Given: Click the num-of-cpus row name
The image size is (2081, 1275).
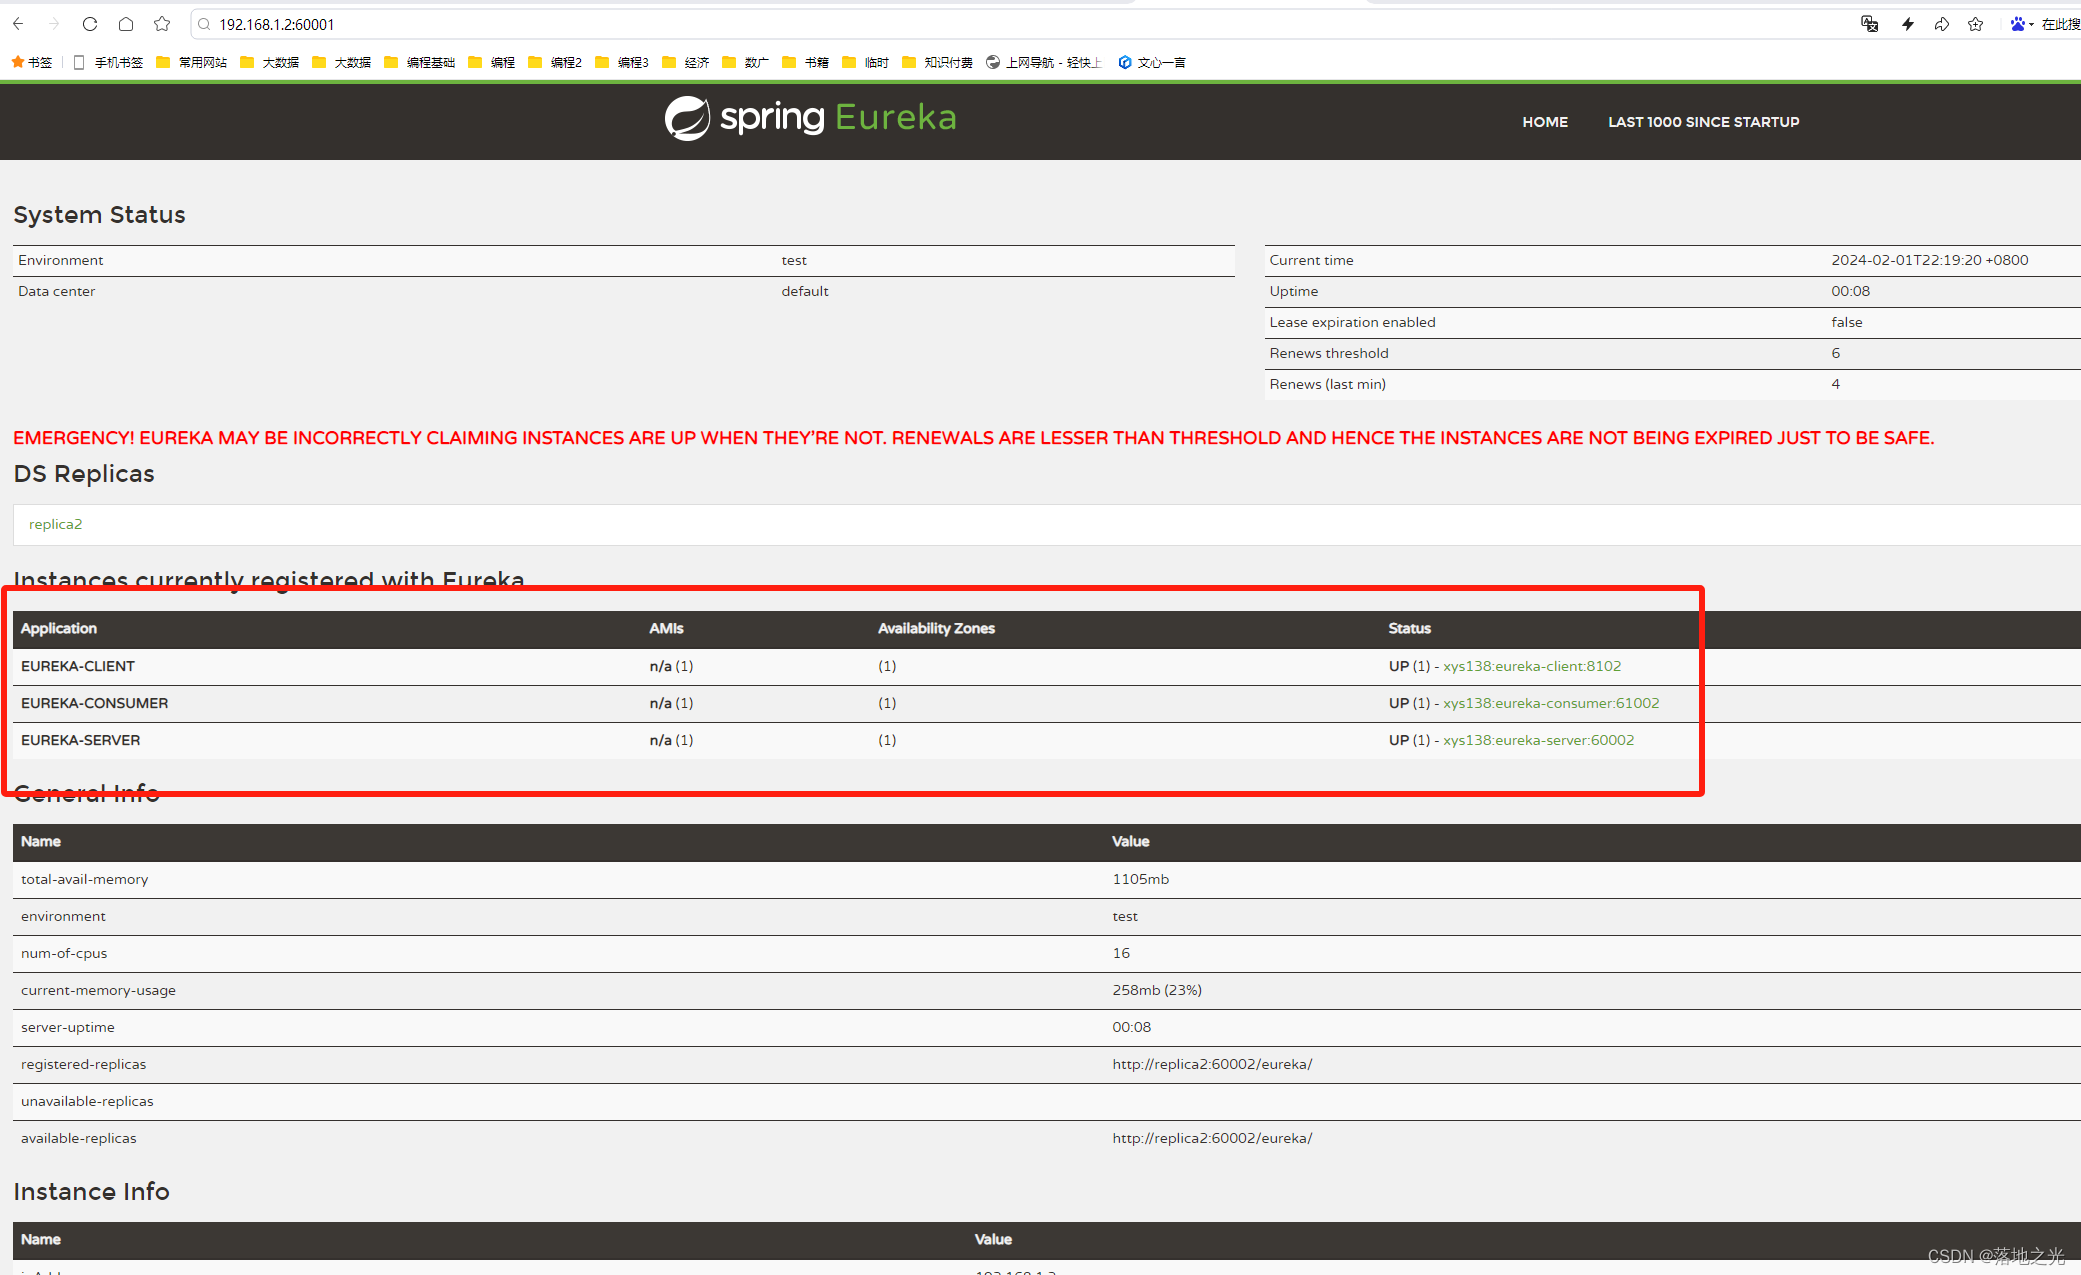Looking at the screenshot, I should (64, 953).
